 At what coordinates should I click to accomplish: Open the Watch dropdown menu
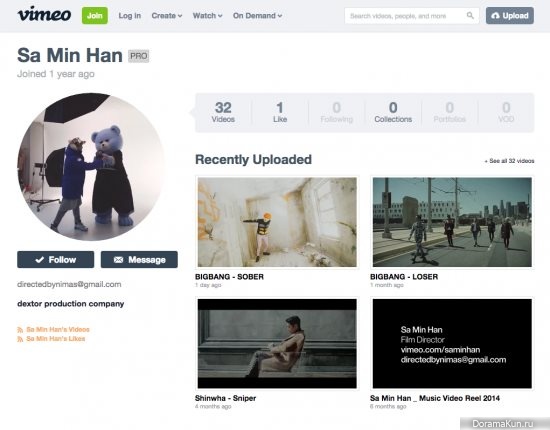(x=207, y=16)
